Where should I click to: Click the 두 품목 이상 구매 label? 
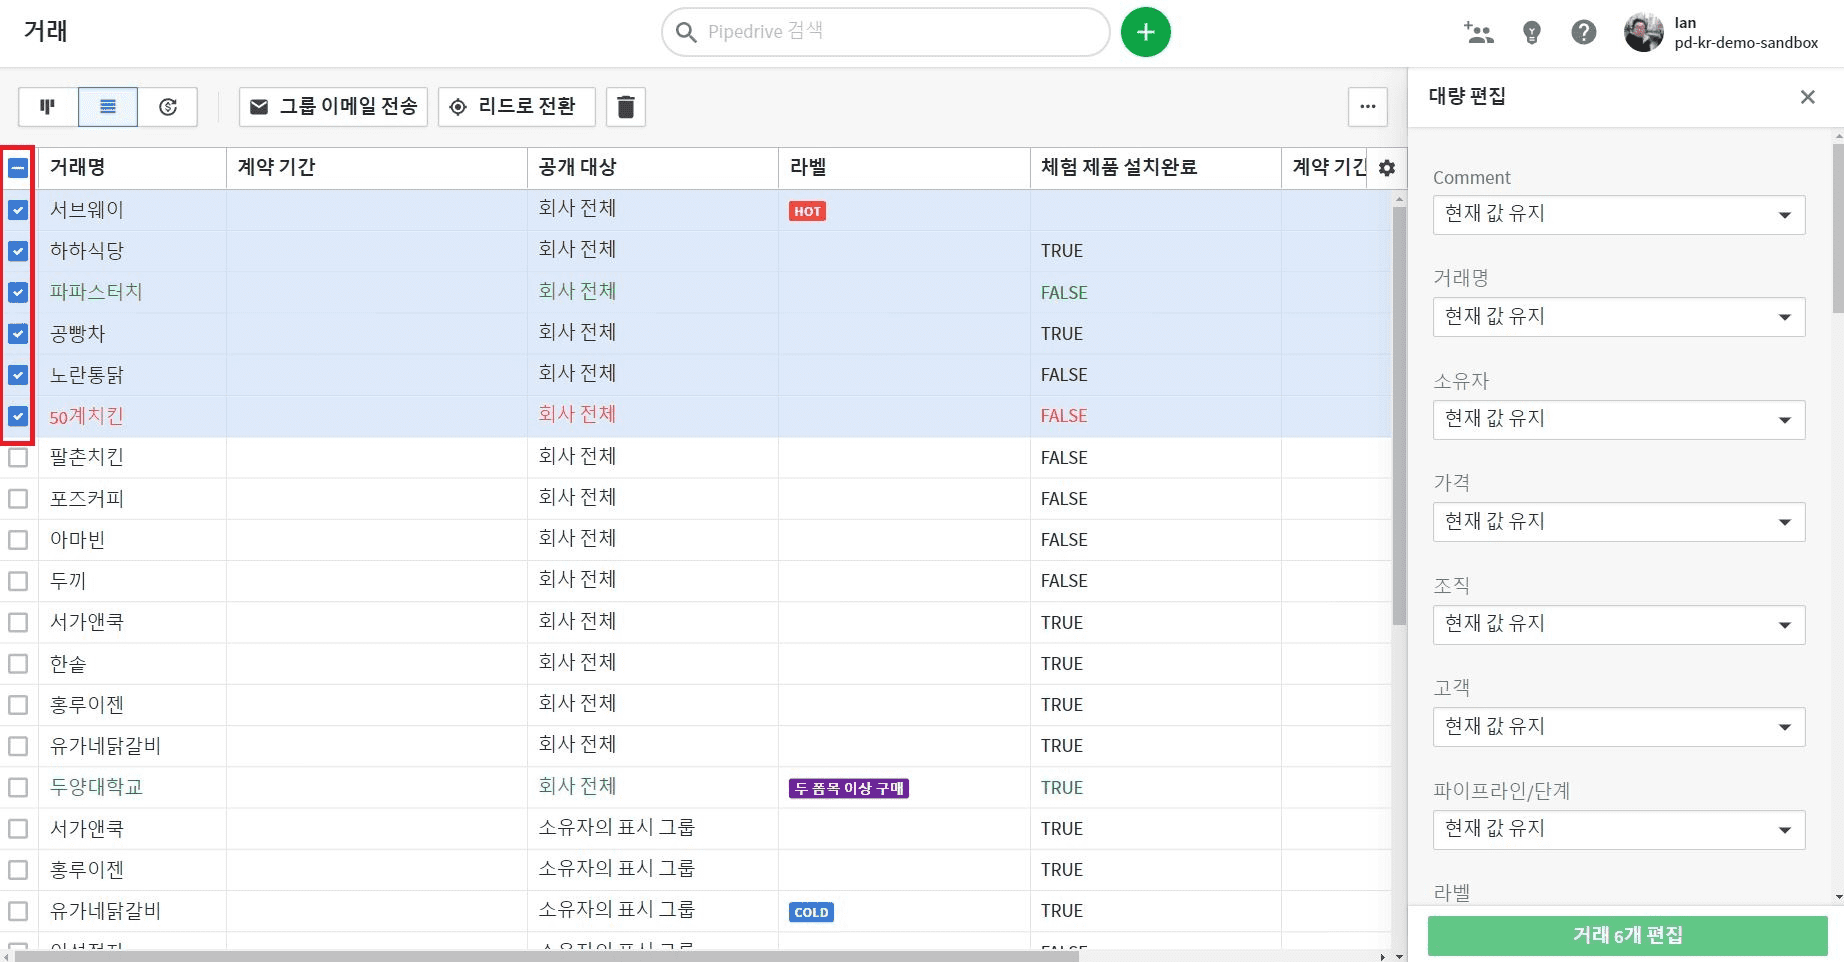tap(849, 788)
